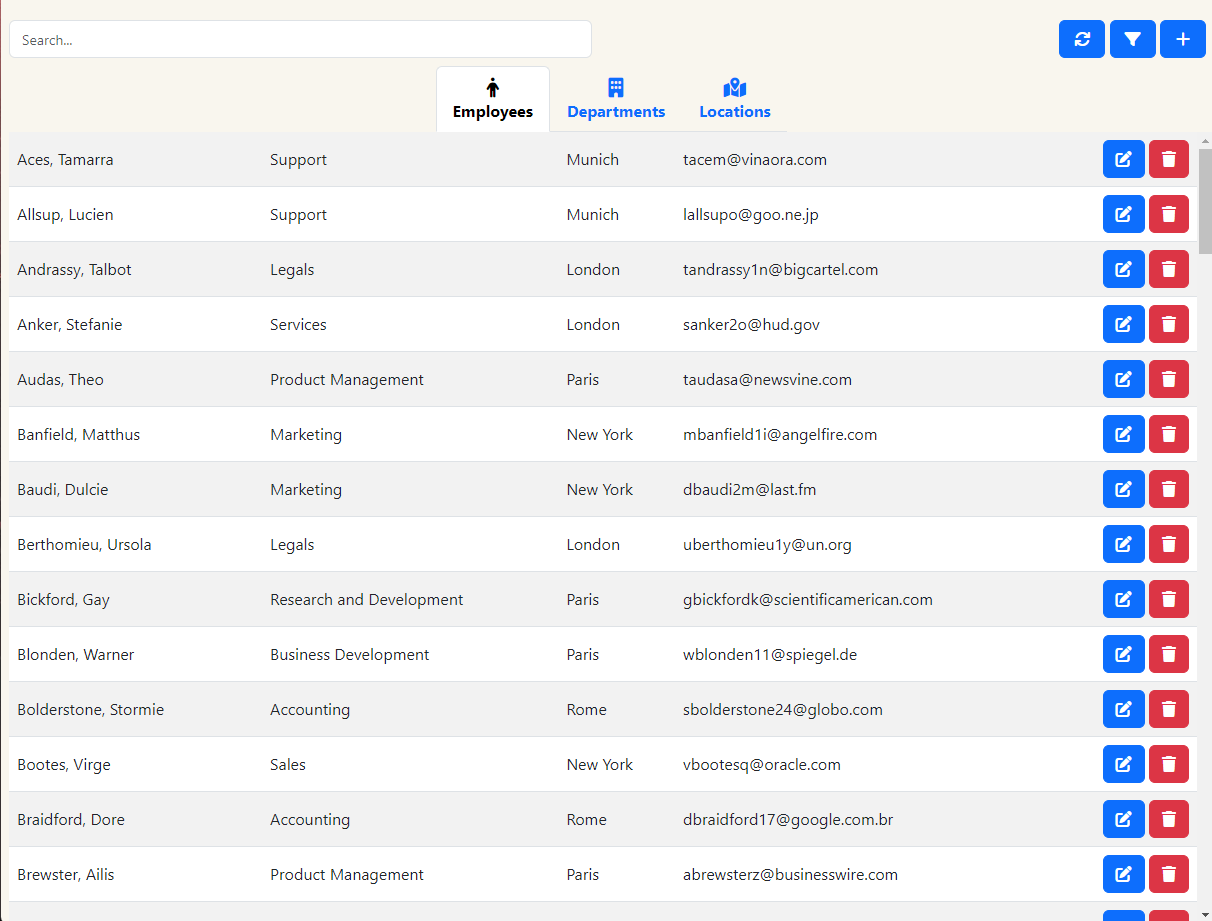
Task: Edit the Audas, Theo entry
Action: tap(1123, 379)
